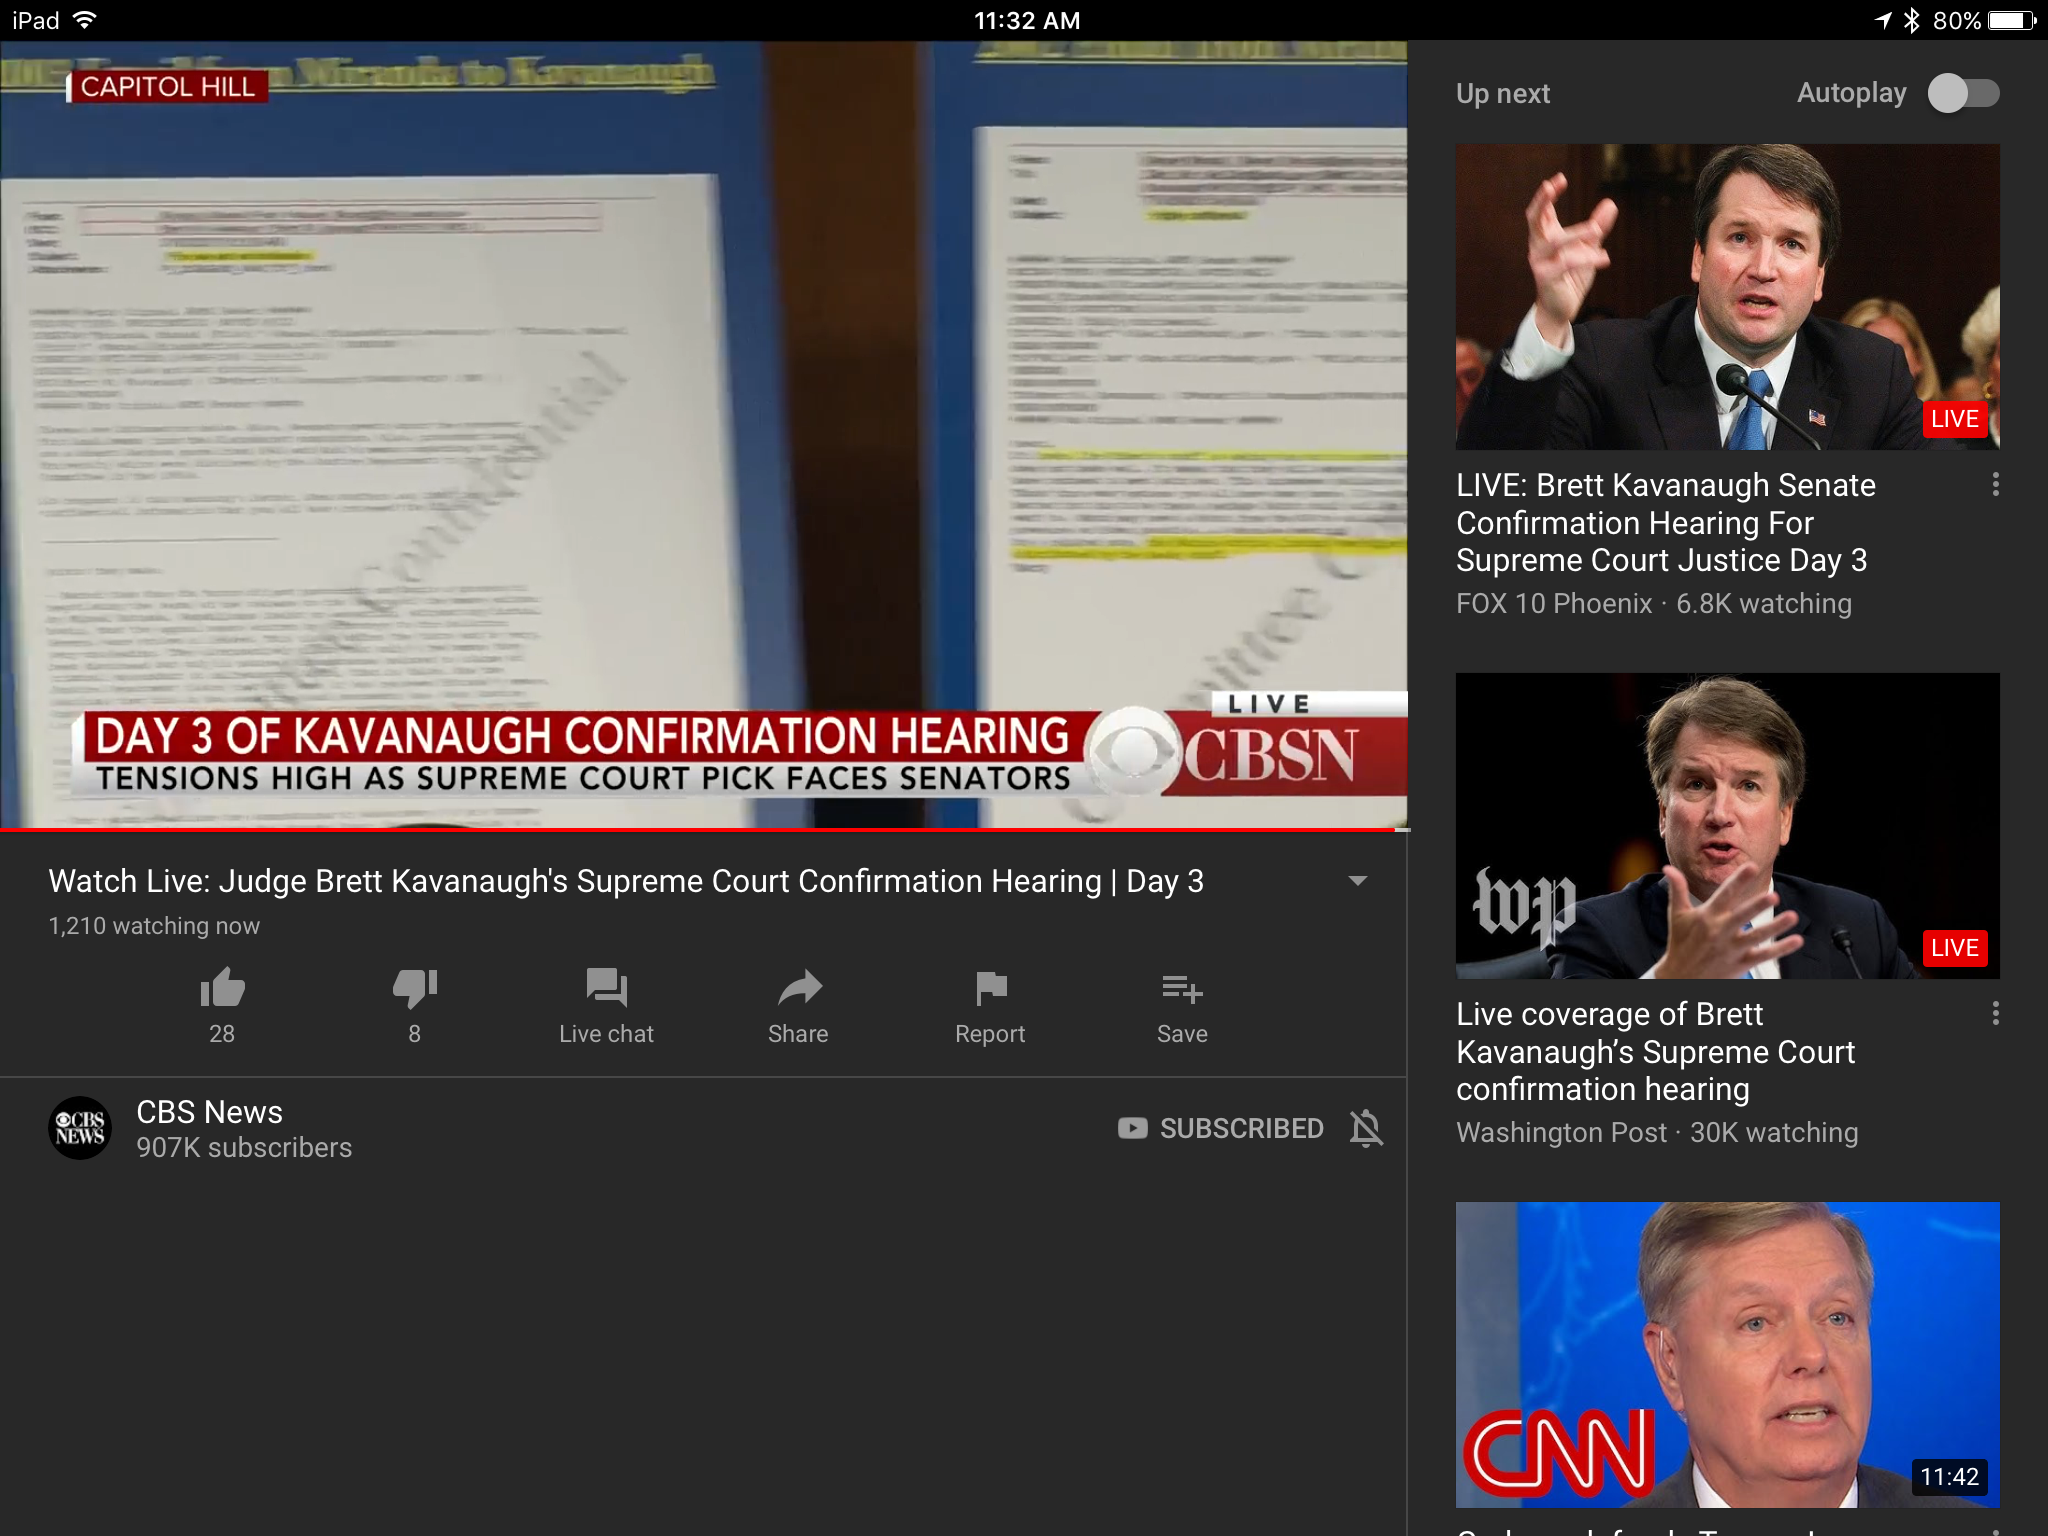Toggle the Autoplay switch

click(x=1964, y=93)
